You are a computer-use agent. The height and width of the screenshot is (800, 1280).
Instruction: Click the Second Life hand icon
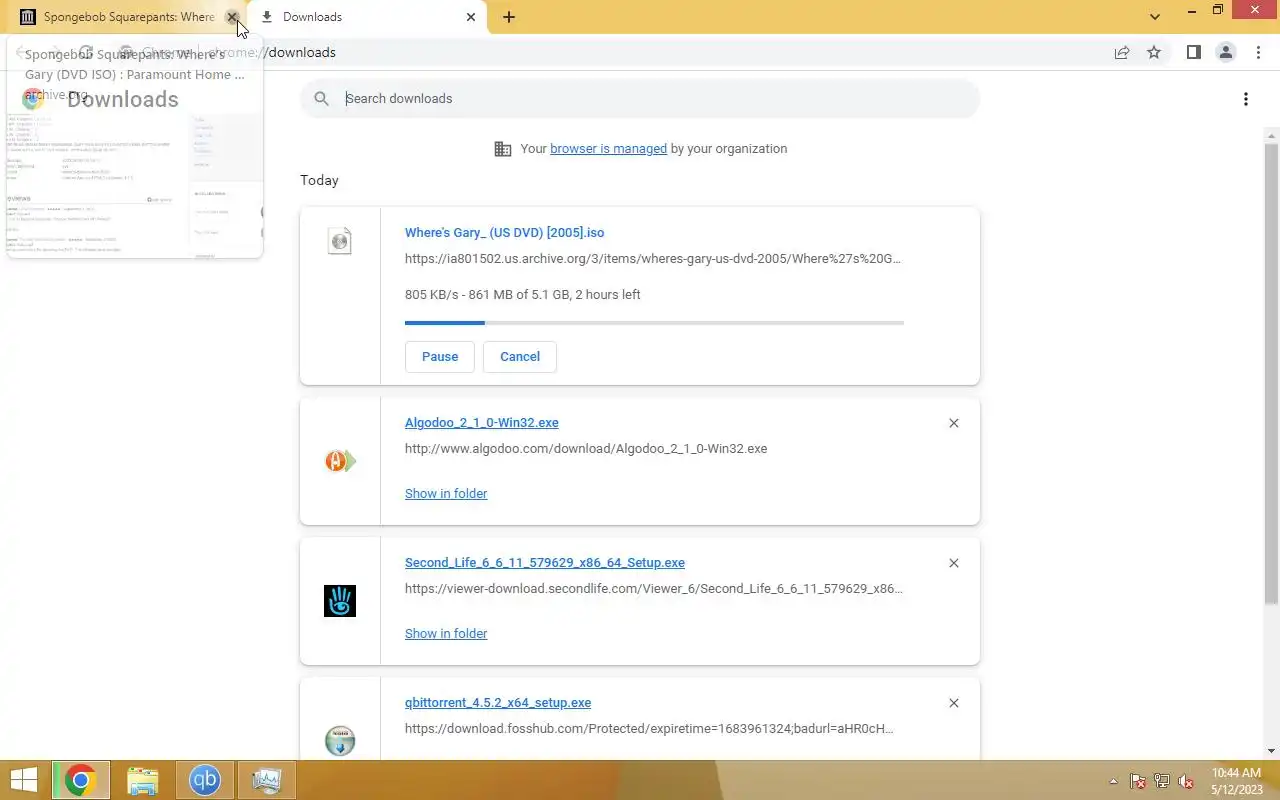[340, 601]
